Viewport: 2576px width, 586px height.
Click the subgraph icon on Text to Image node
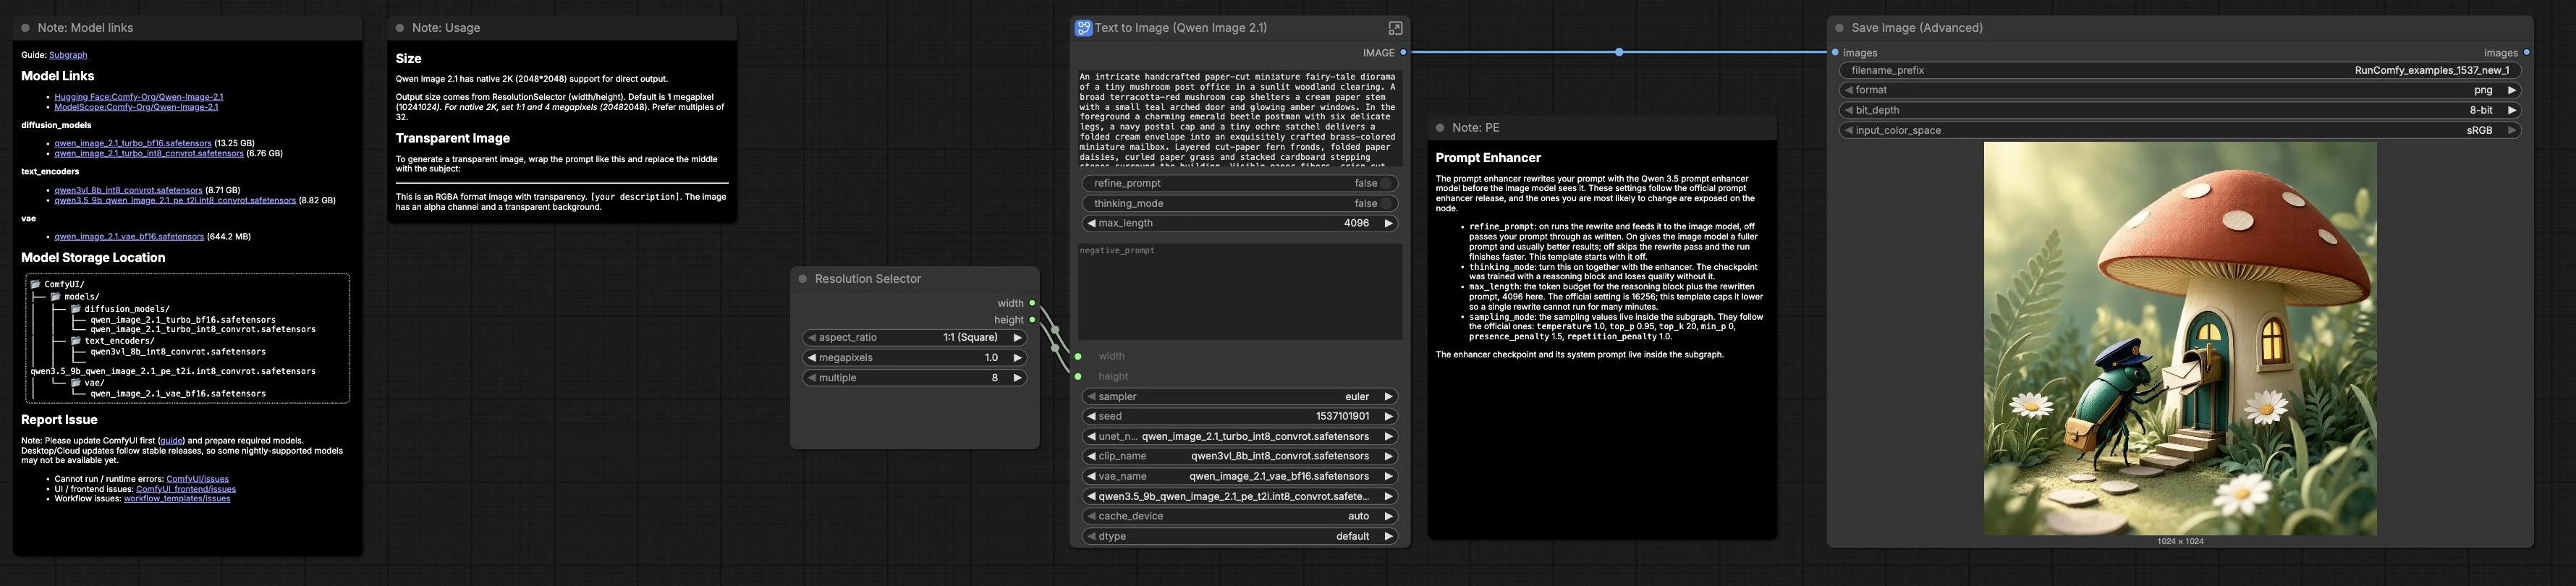tap(1083, 28)
